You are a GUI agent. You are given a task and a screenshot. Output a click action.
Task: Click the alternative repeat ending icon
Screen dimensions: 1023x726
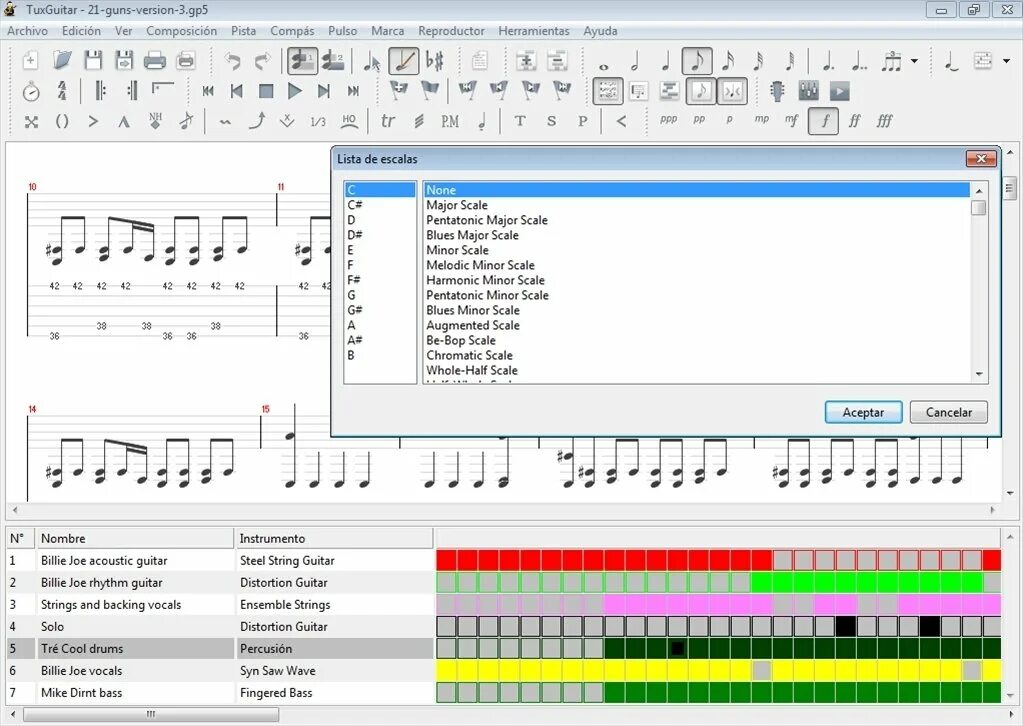pos(162,89)
